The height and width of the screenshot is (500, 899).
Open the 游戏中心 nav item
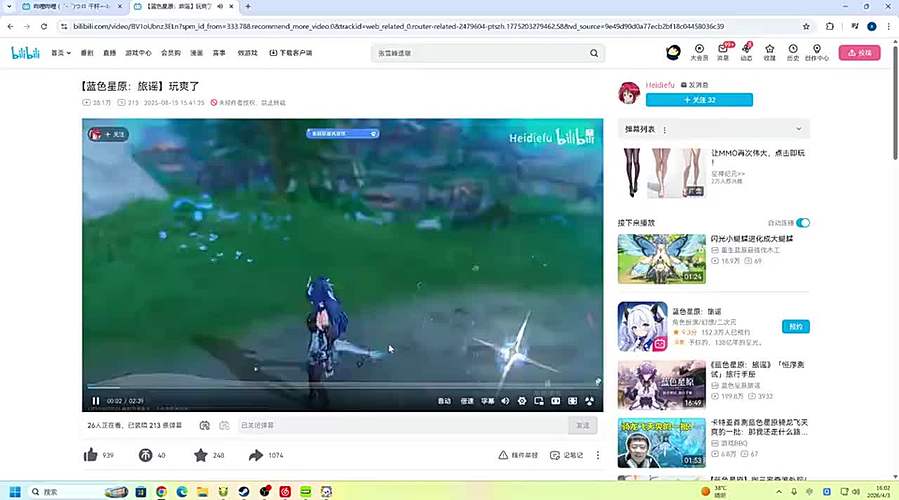138,53
